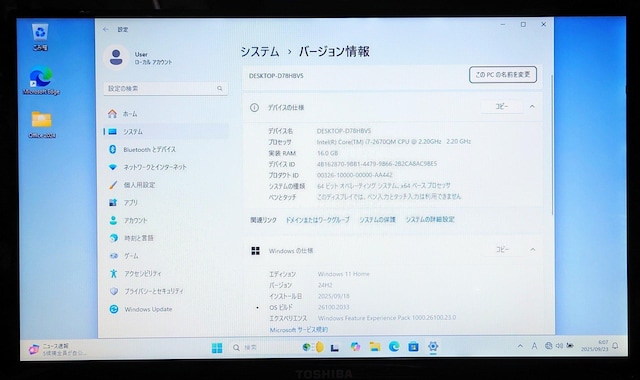Open the task view icon on taskbar

click(x=335, y=347)
